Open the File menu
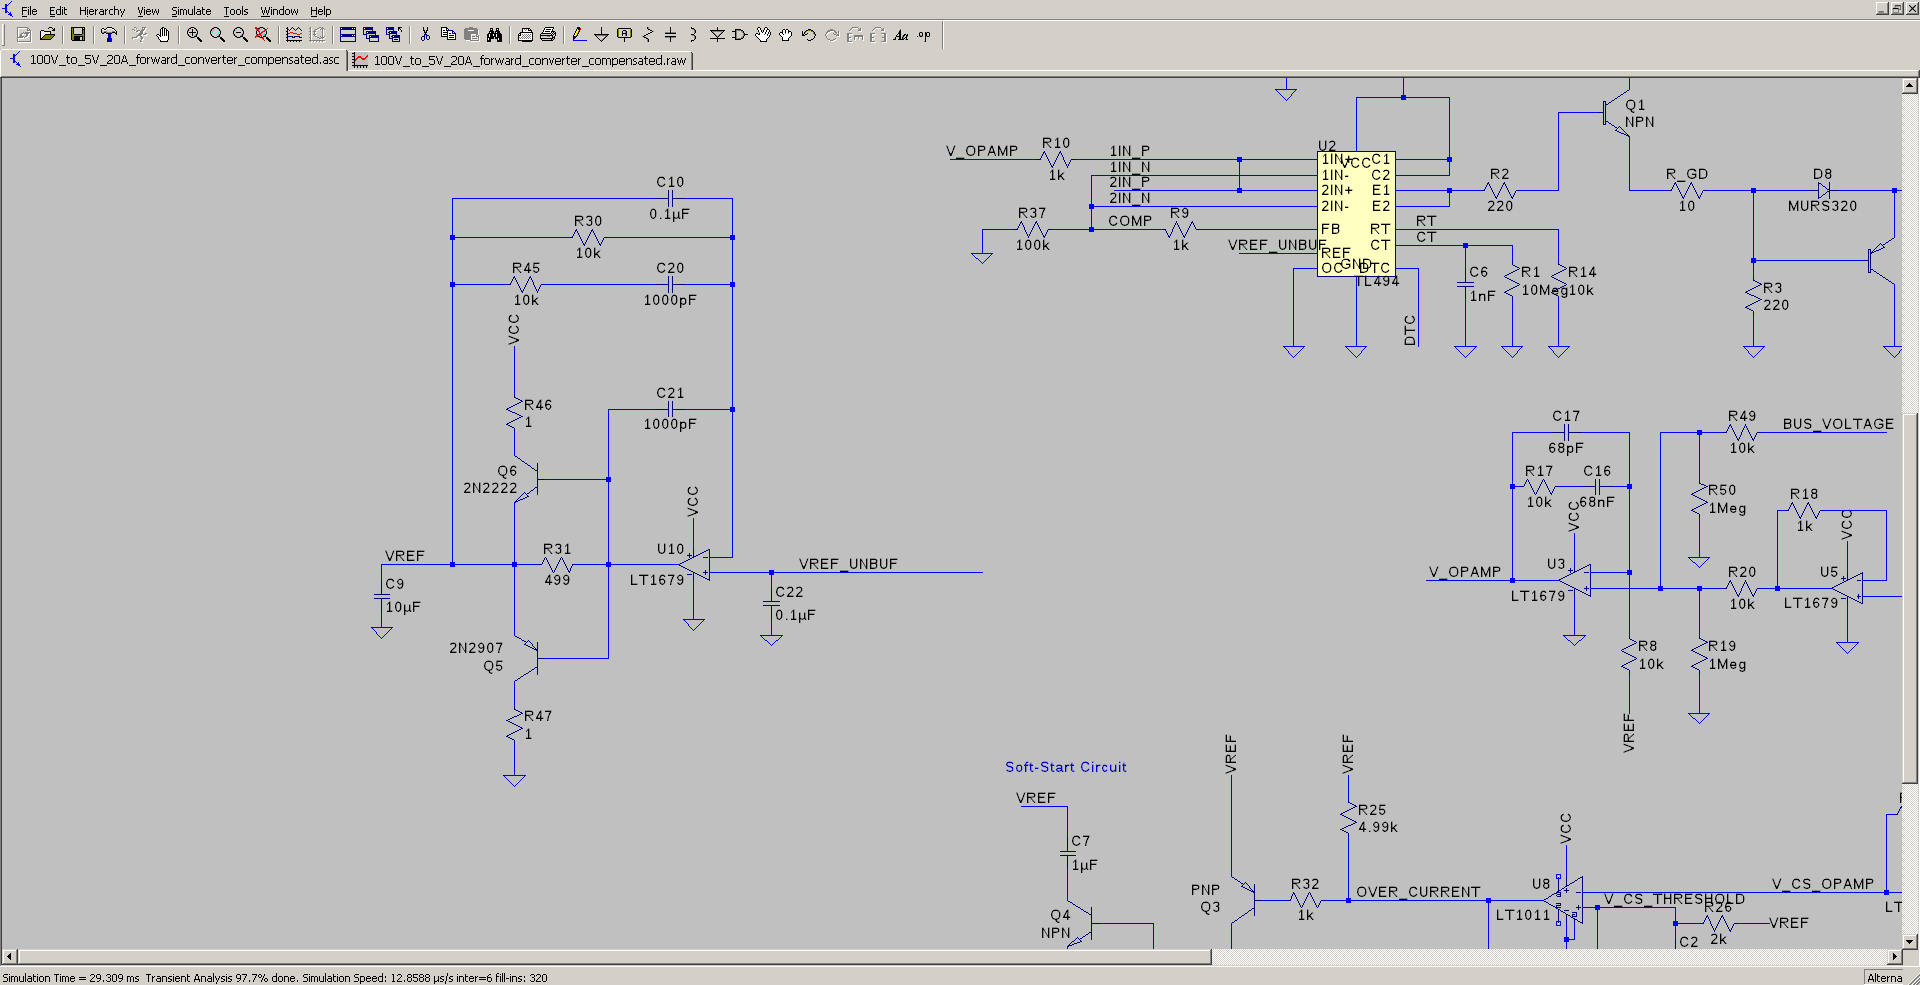Image resolution: width=1920 pixels, height=985 pixels. (29, 11)
